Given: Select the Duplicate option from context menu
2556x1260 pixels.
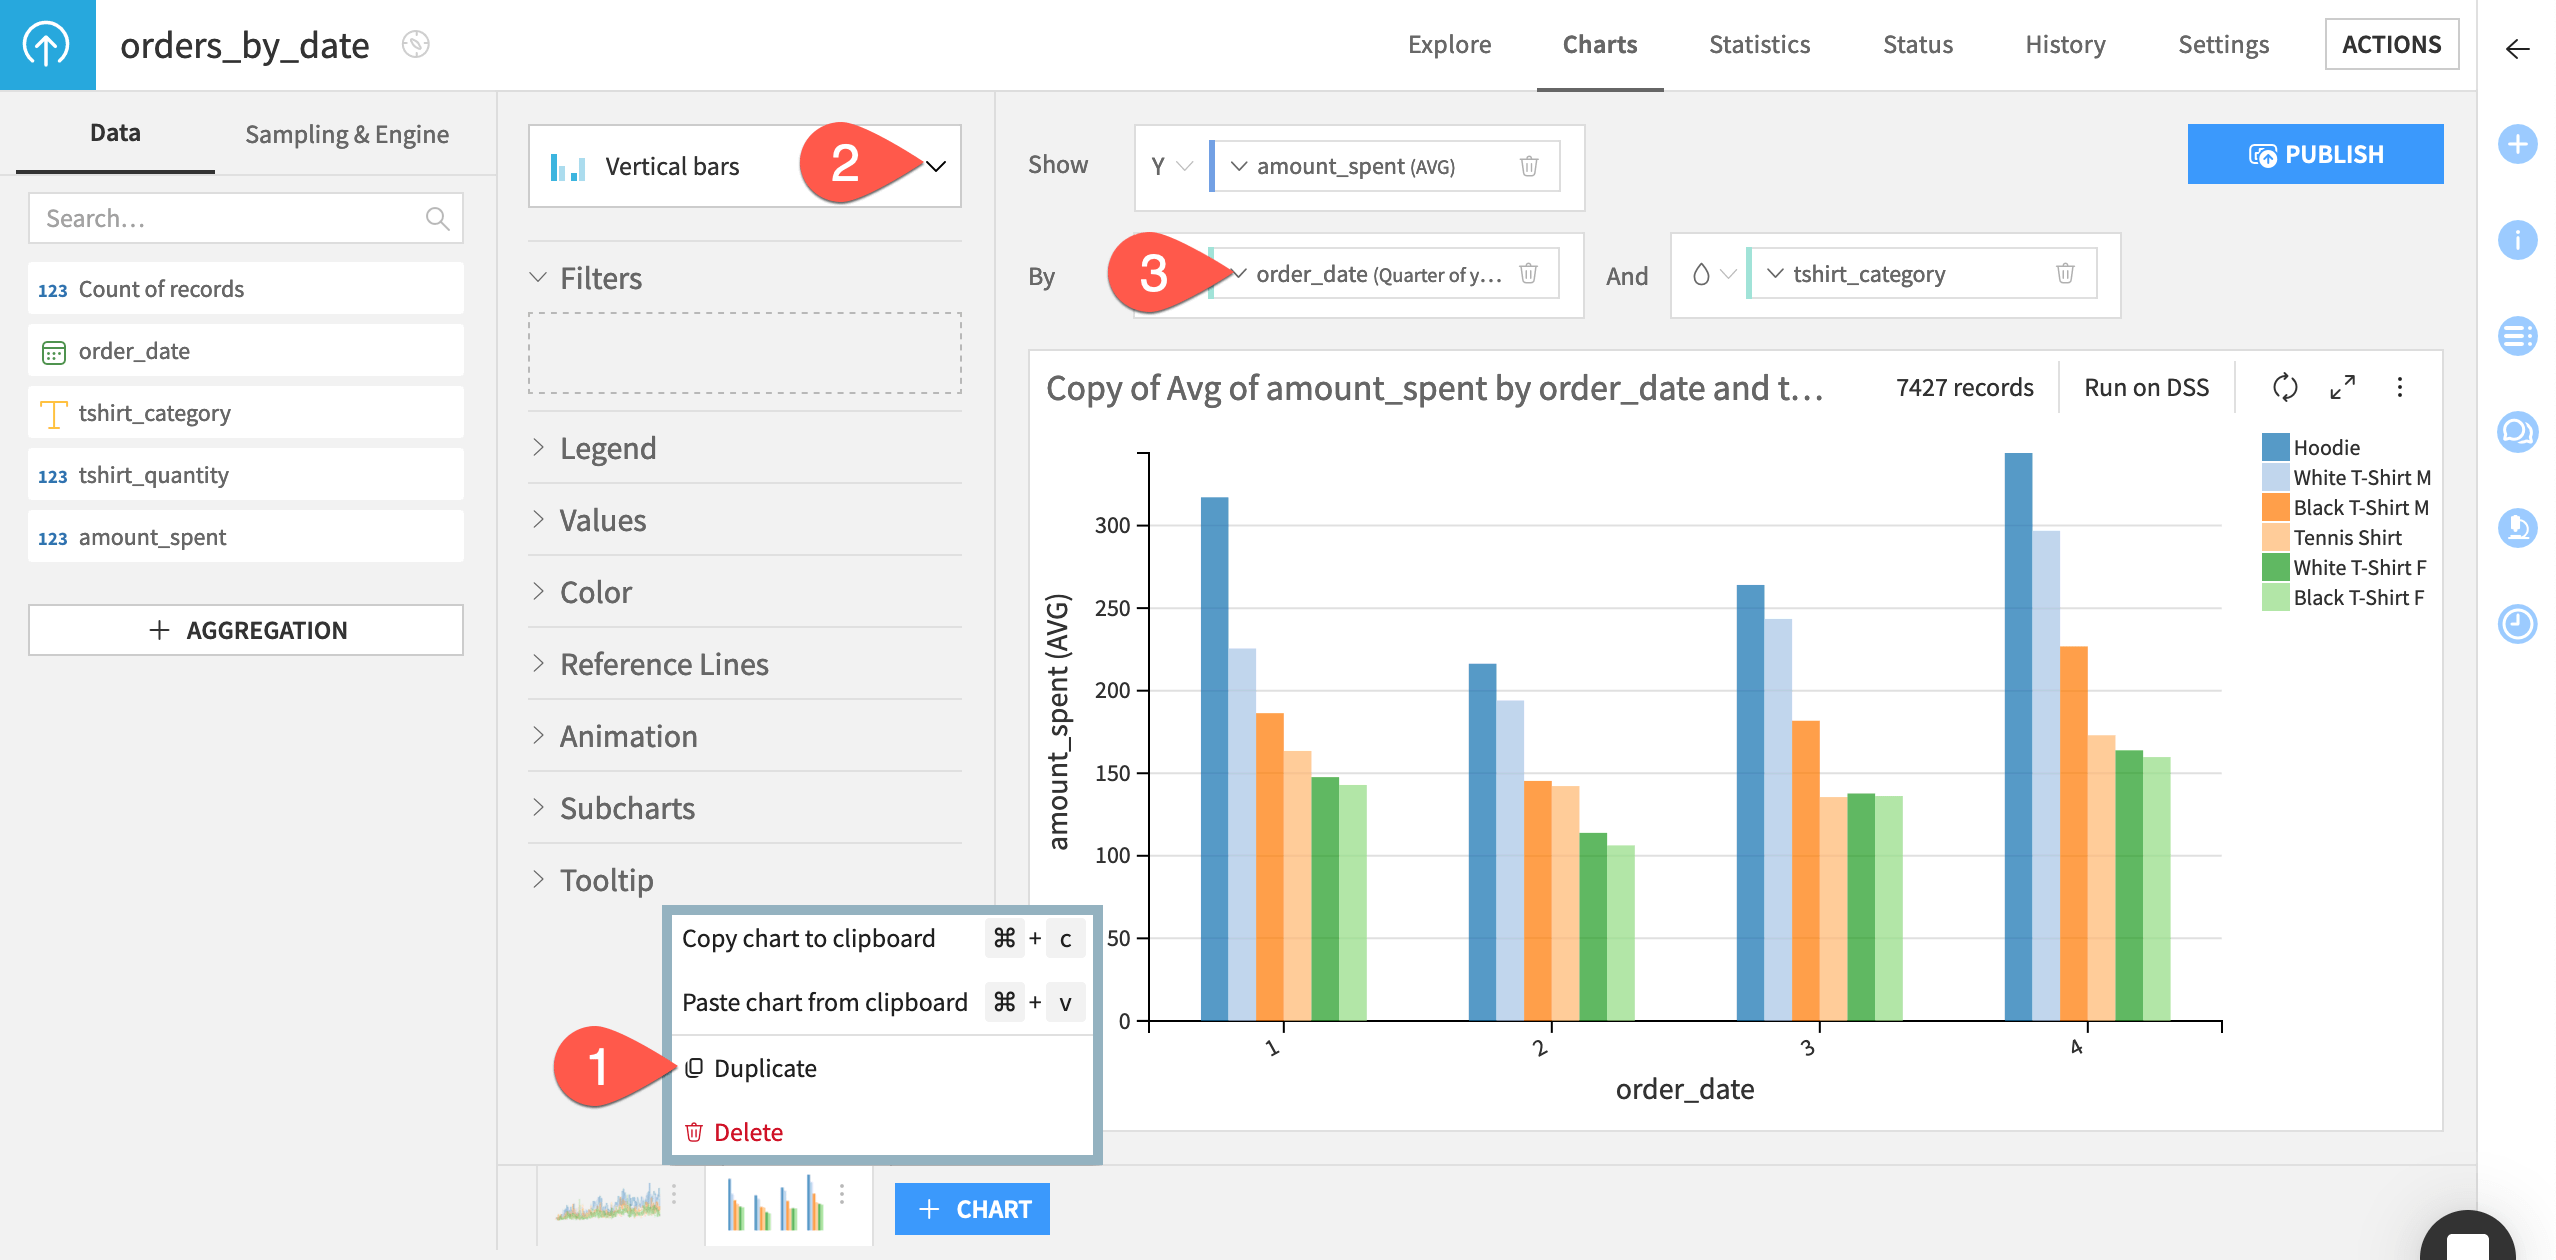Looking at the screenshot, I should point(763,1068).
